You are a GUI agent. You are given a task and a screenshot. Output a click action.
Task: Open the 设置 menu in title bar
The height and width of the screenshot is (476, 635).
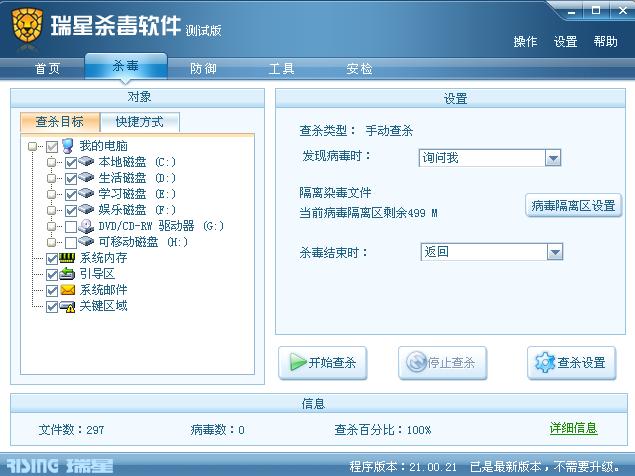pyautogui.click(x=565, y=41)
